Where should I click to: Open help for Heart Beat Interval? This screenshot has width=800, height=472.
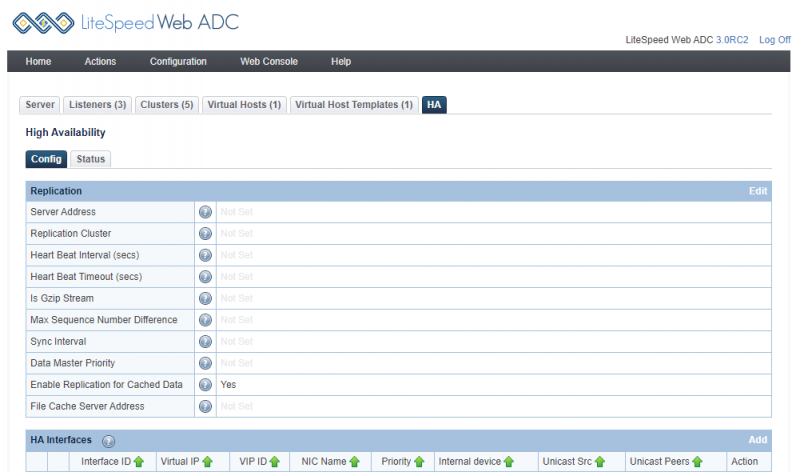(x=206, y=255)
